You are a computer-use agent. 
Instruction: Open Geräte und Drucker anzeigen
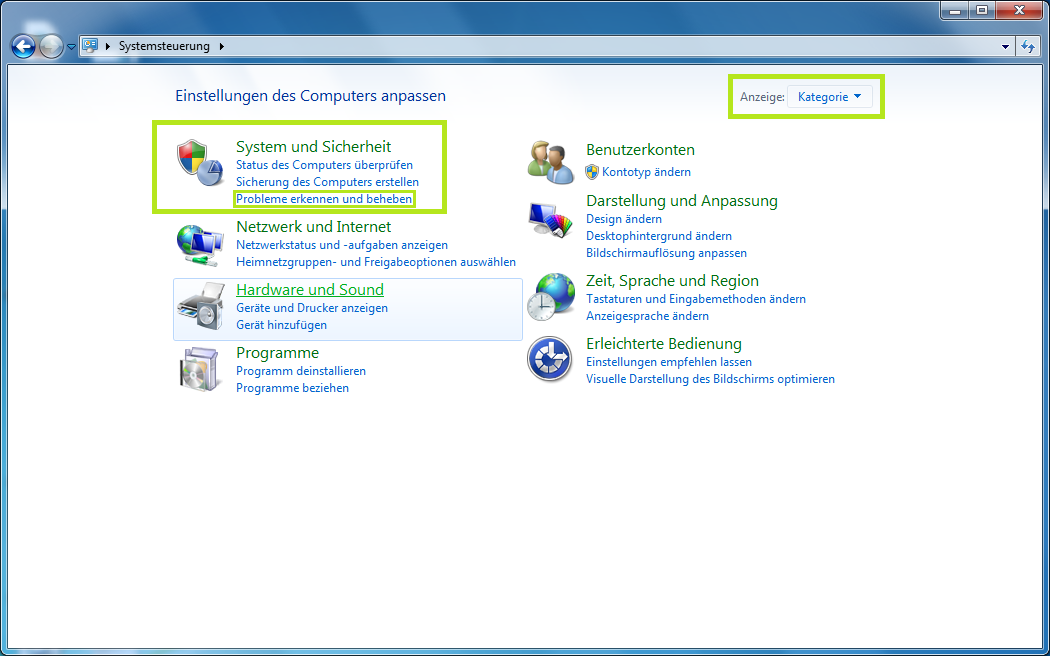point(312,308)
